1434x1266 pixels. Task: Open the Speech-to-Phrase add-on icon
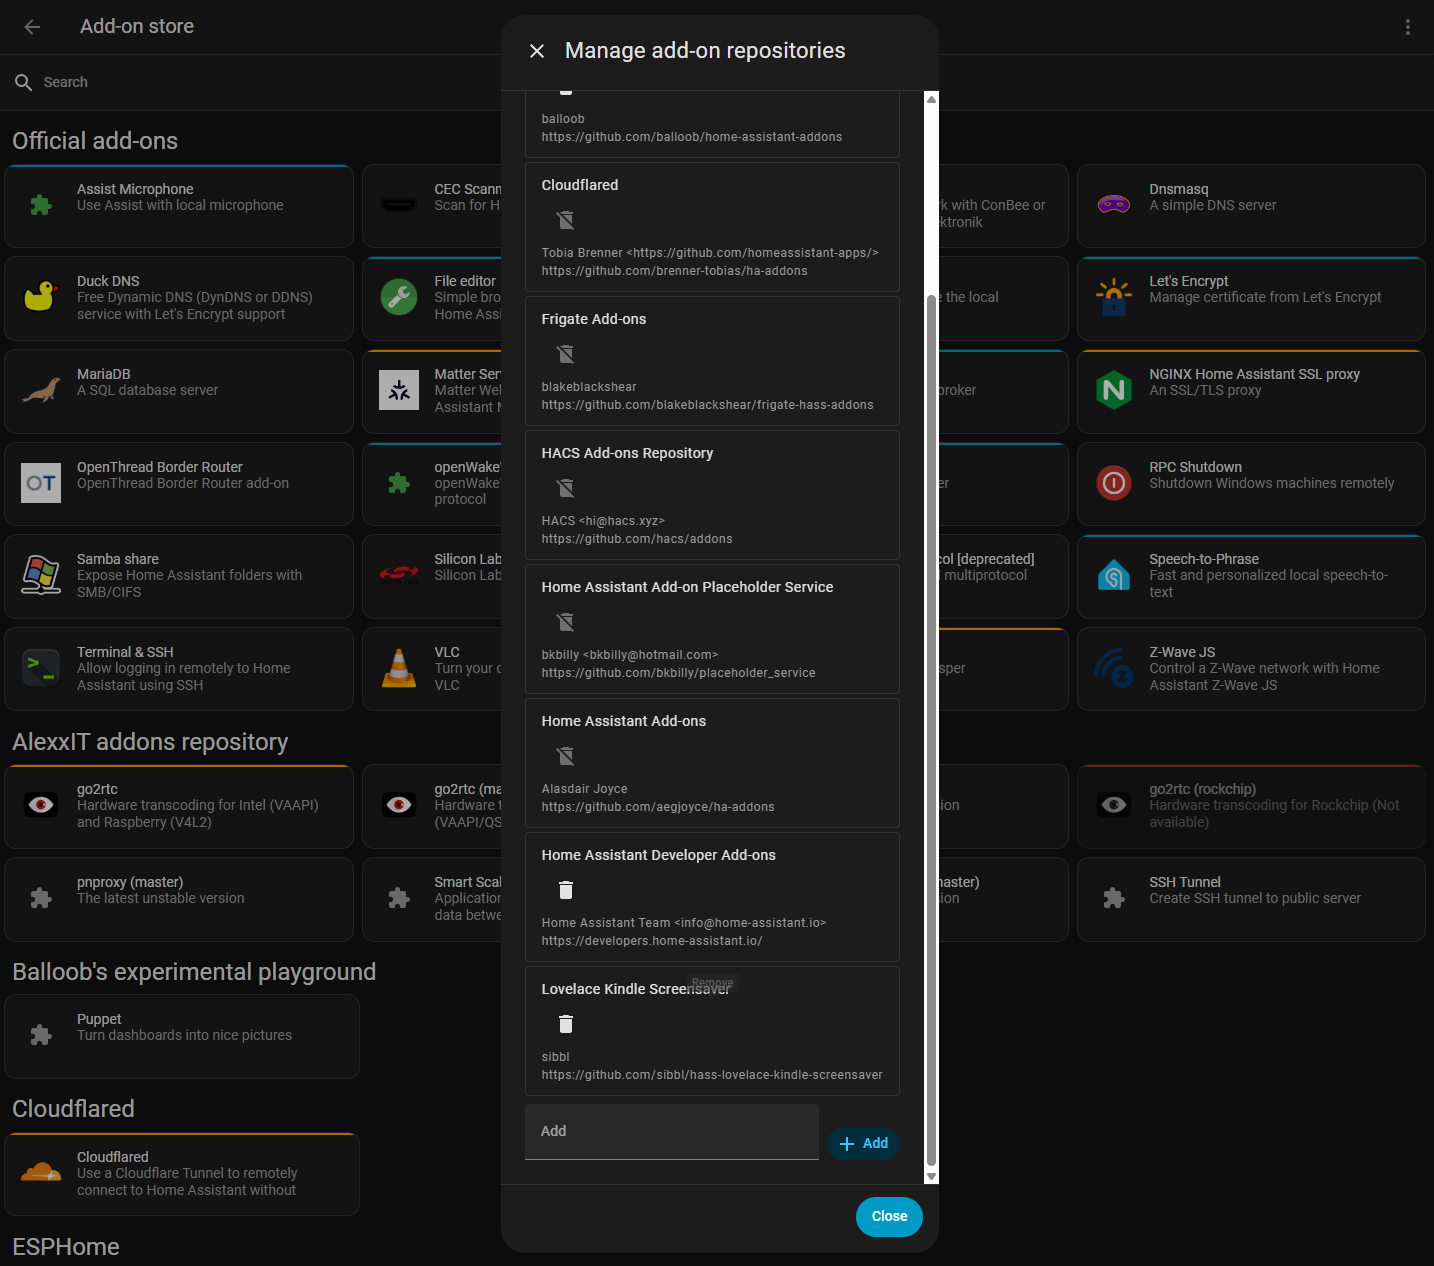[x=1114, y=575]
